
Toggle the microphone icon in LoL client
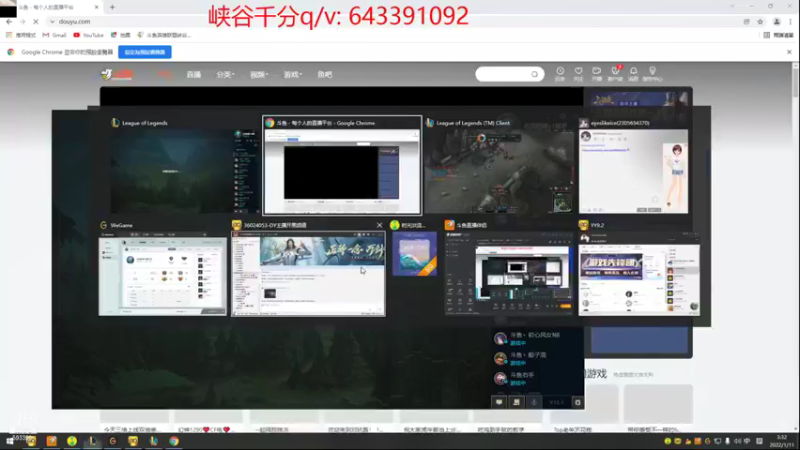[x=534, y=402]
